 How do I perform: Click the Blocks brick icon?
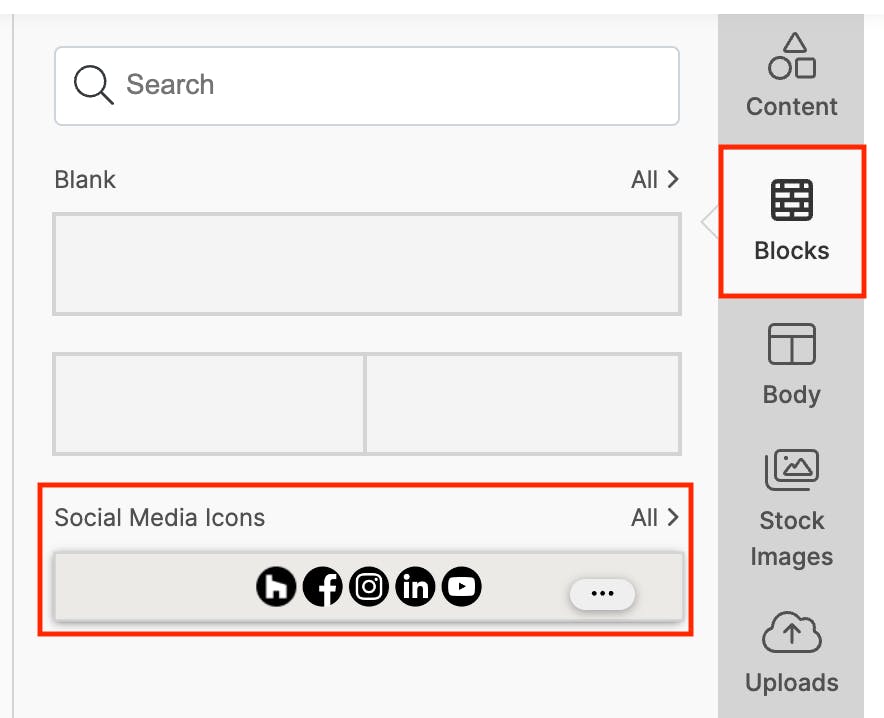tap(791, 200)
